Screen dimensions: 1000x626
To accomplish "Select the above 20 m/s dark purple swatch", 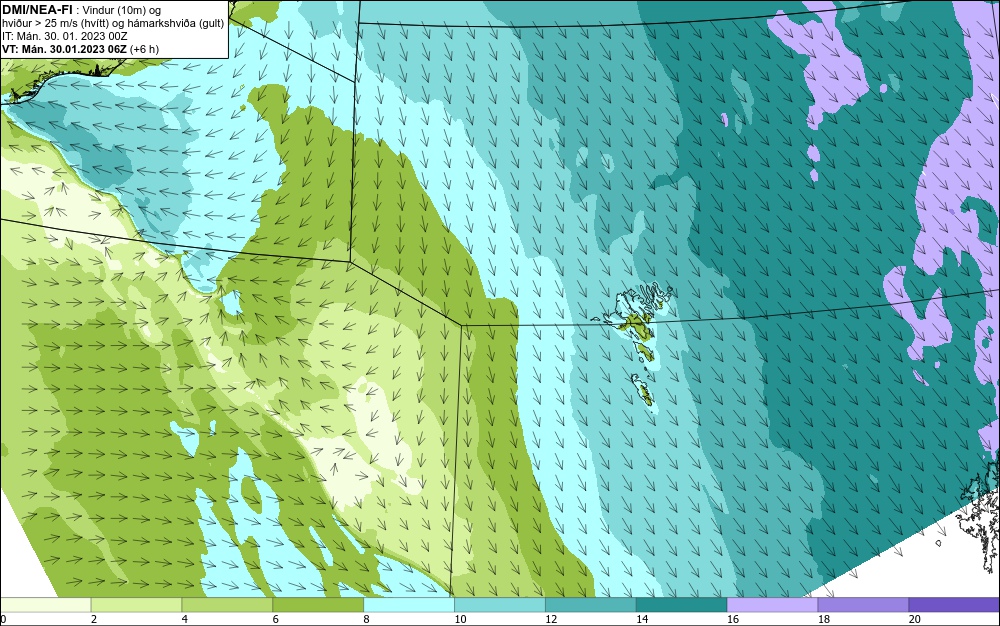I will click(954, 604).
